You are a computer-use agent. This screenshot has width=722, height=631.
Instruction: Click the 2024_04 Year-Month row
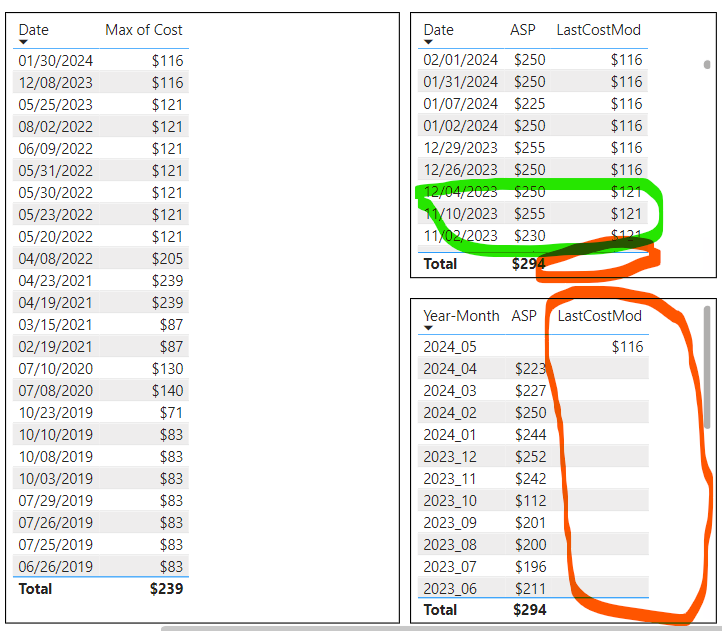pyautogui.click(x=533, y=368)
